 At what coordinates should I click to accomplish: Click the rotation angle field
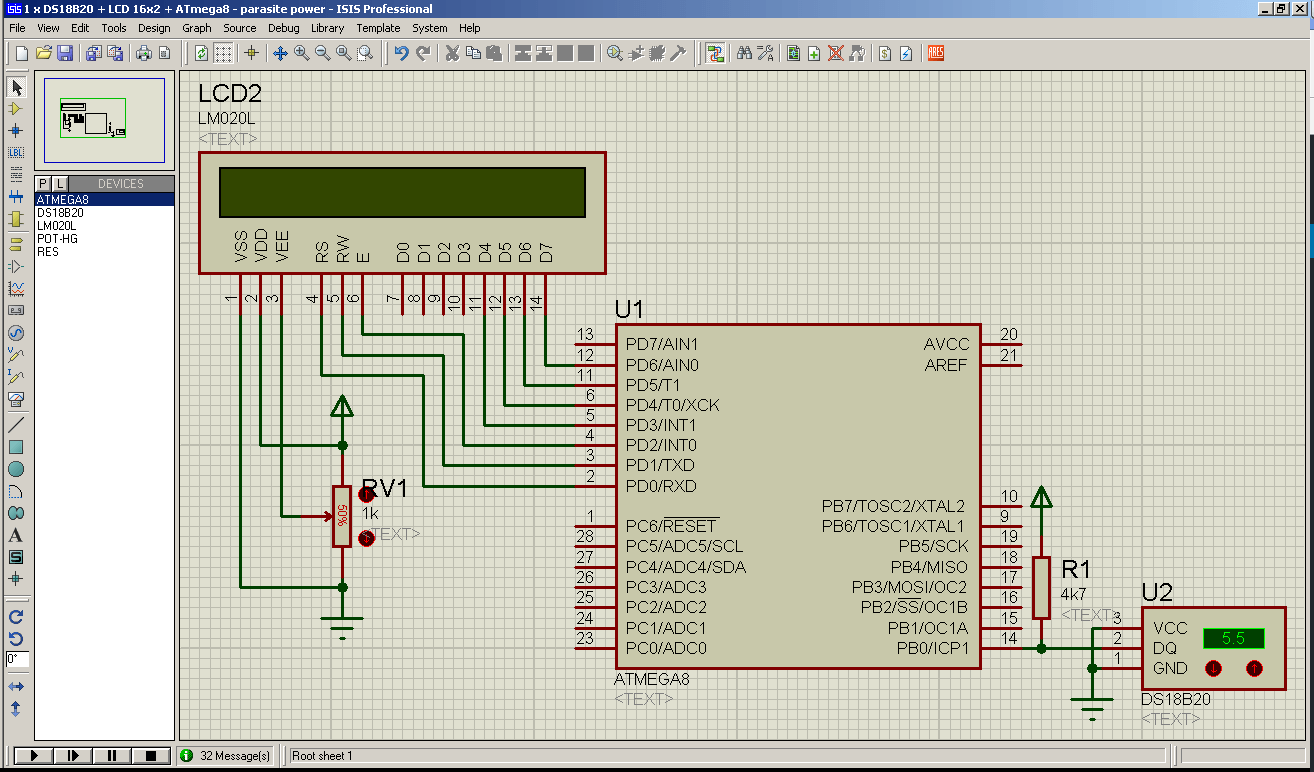(17, 660)
